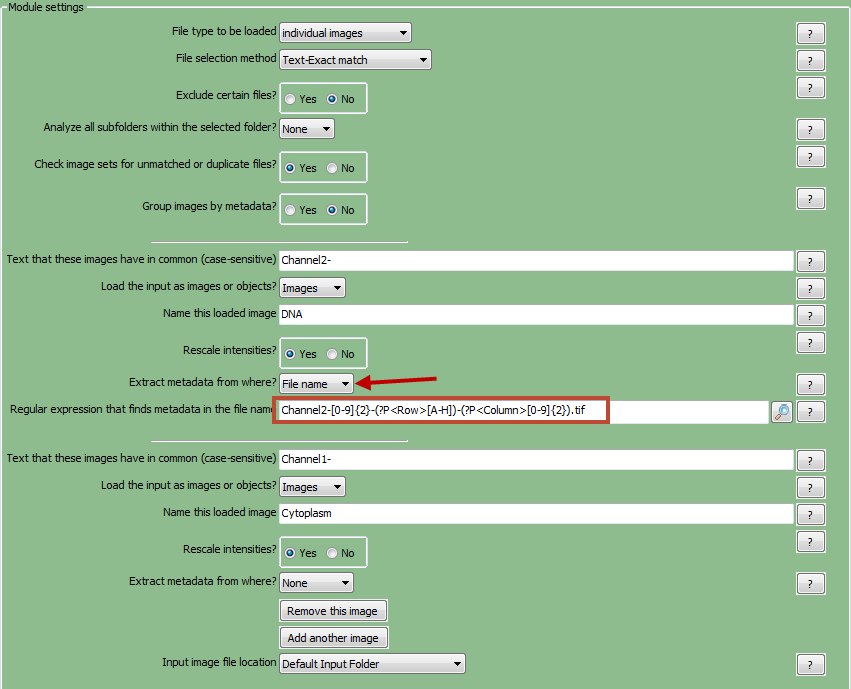The image size is (851, 689).
Task: Set Rescale intensities to No for DNA image
Action: click(332, 354)
